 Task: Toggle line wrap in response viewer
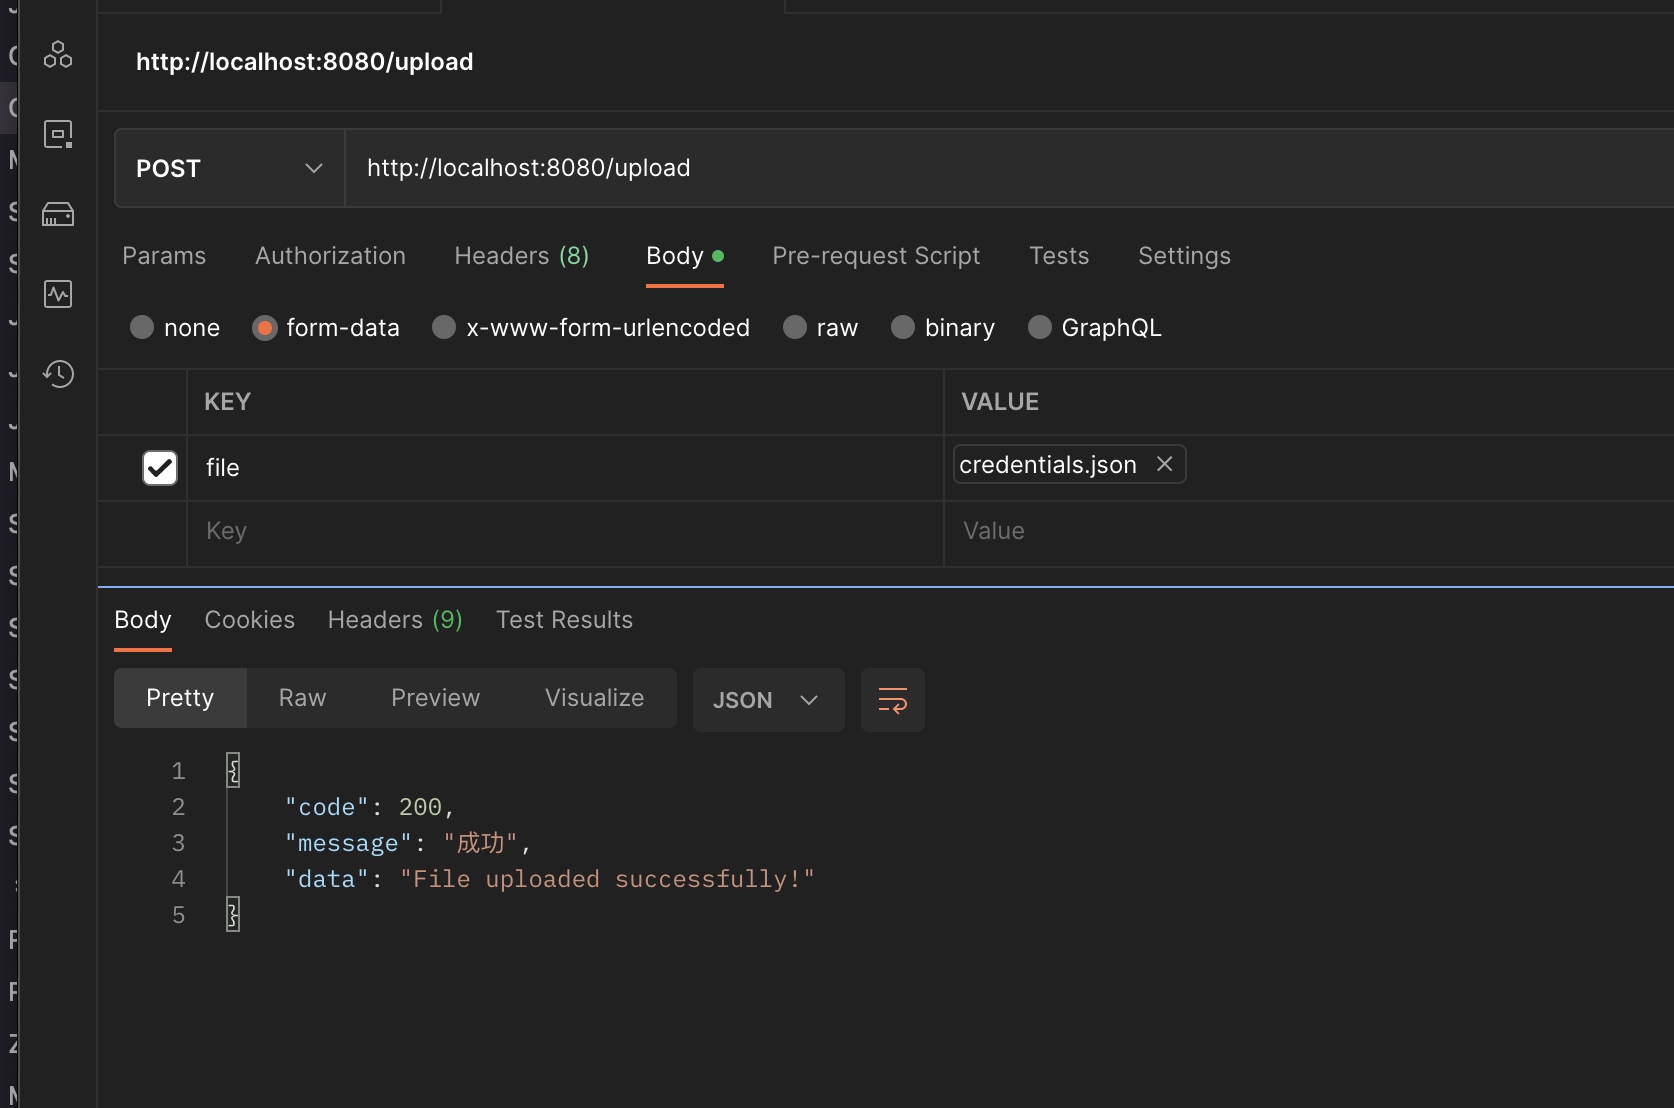892,700
